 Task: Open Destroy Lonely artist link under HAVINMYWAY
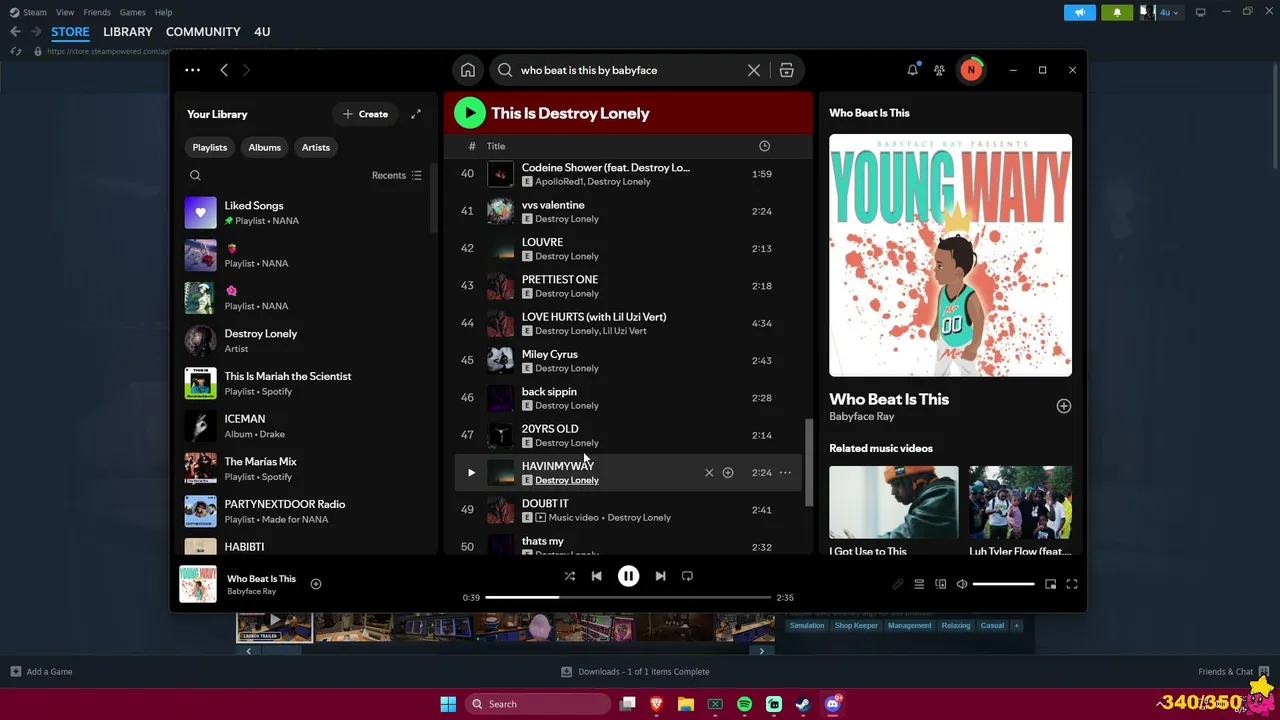[x=567, y=480]
